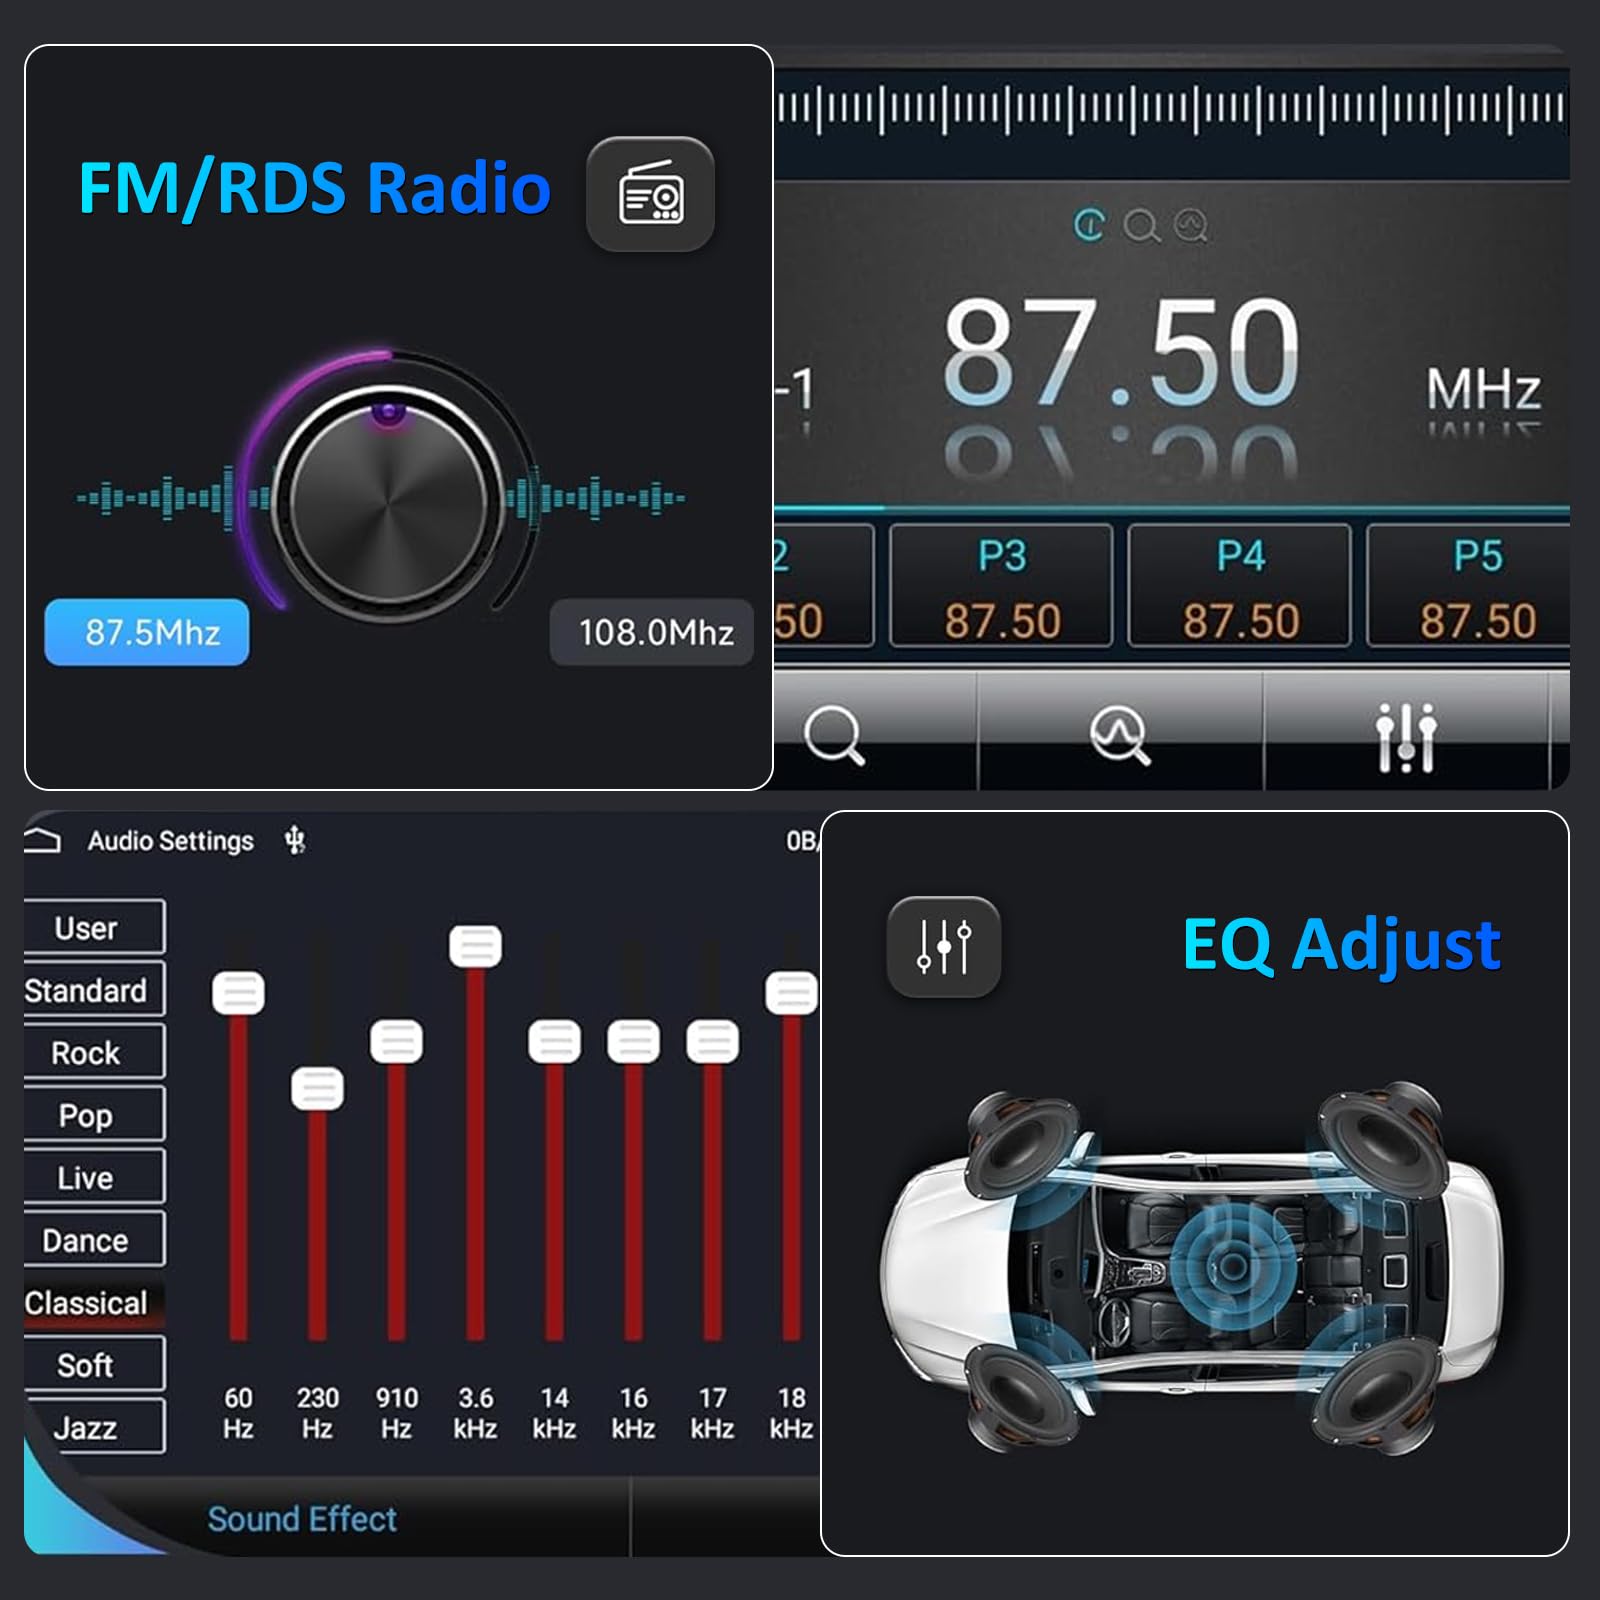The image size is (1600, 1600).
Task: Select preset station P3 87.50
Action: tap(1001, 587)
